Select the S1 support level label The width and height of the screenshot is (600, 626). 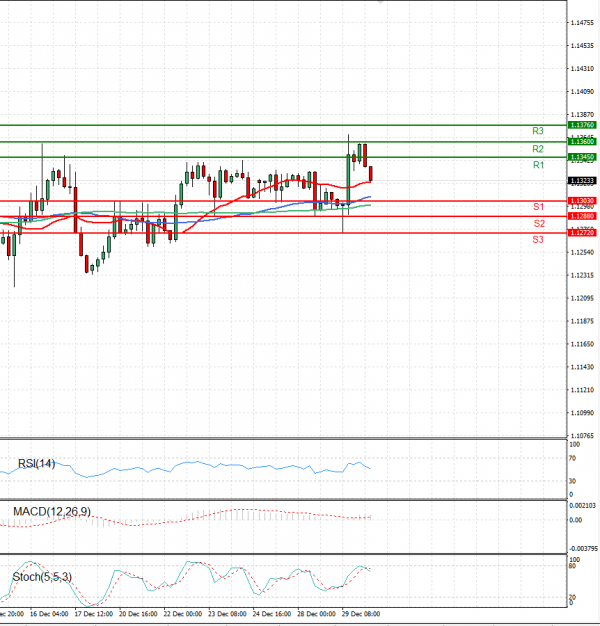pyautogui.click(x=538, y=206)
